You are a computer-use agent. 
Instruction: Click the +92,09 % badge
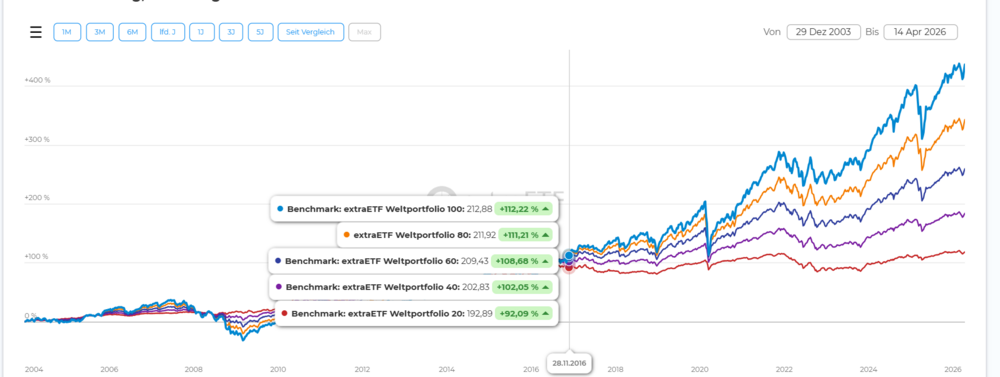click(524, 313)
